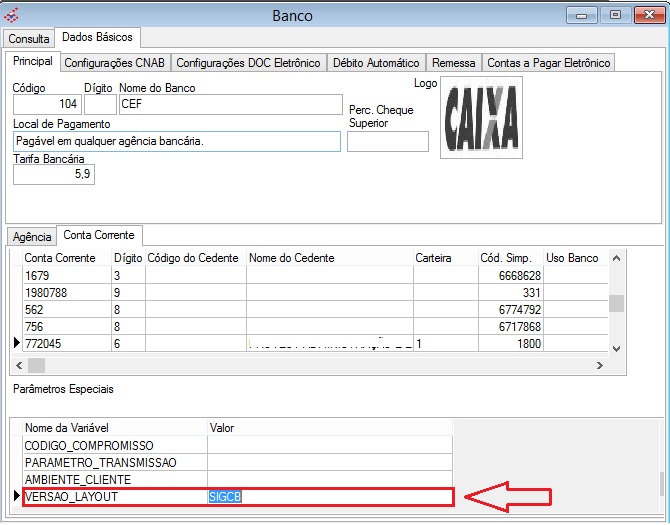Switch to the Consulta tab
Screen dimensions: 670x525
[29, 39]
